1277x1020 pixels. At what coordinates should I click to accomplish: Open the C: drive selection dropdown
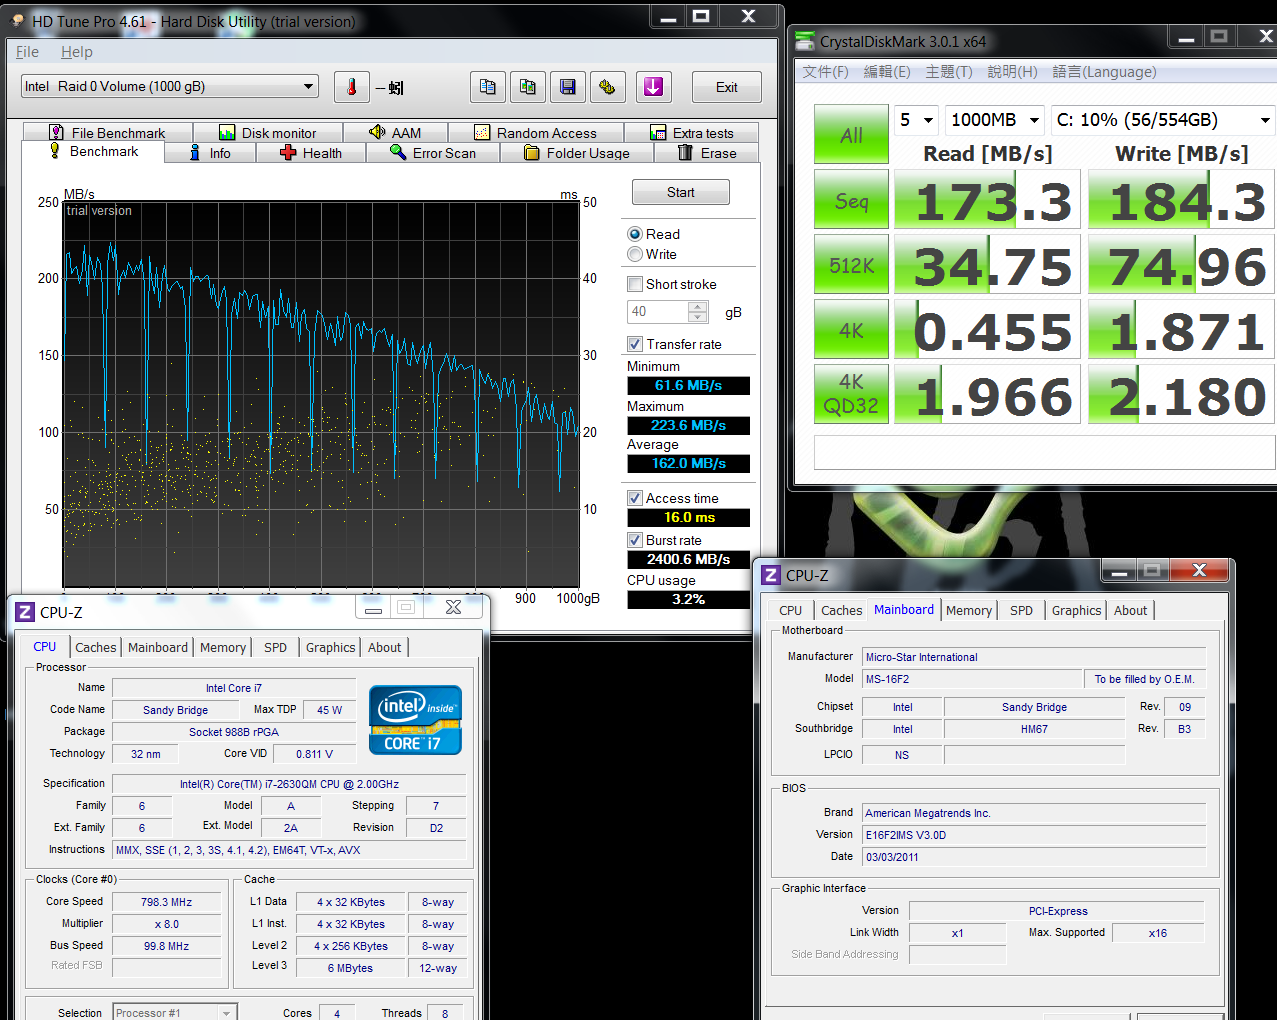click(1162, 120)
